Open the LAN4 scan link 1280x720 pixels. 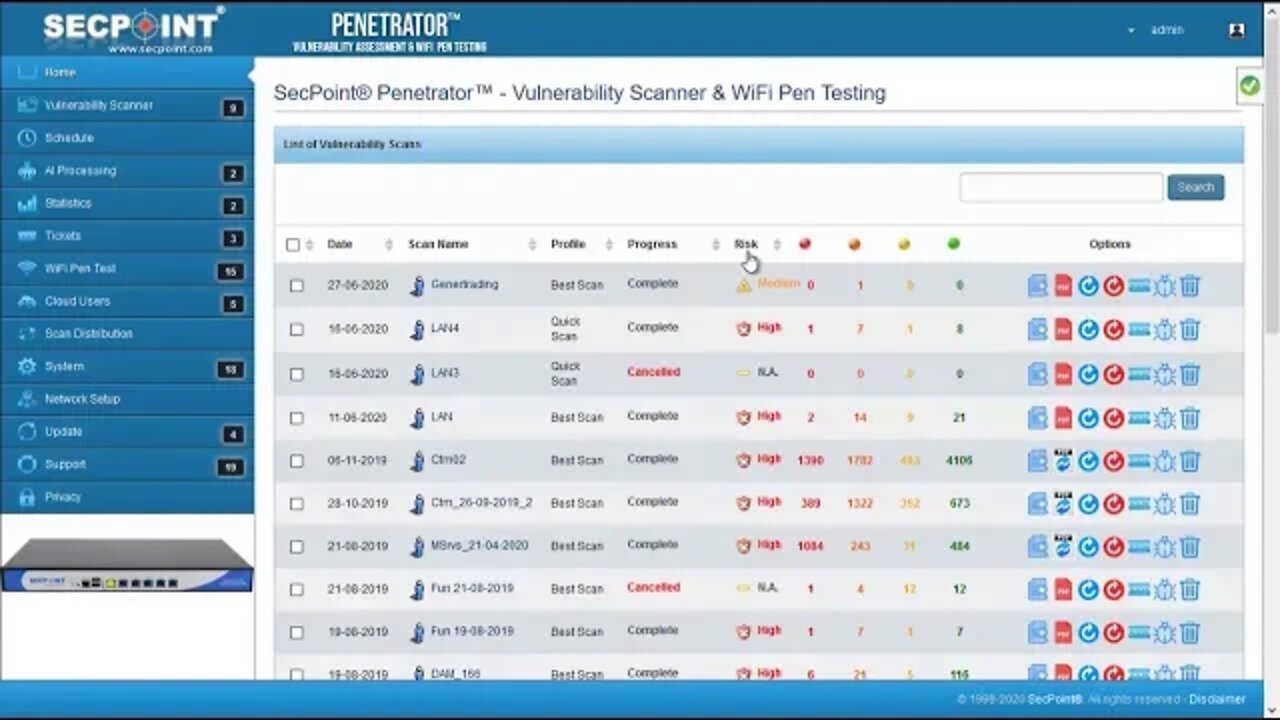(445, 328)
